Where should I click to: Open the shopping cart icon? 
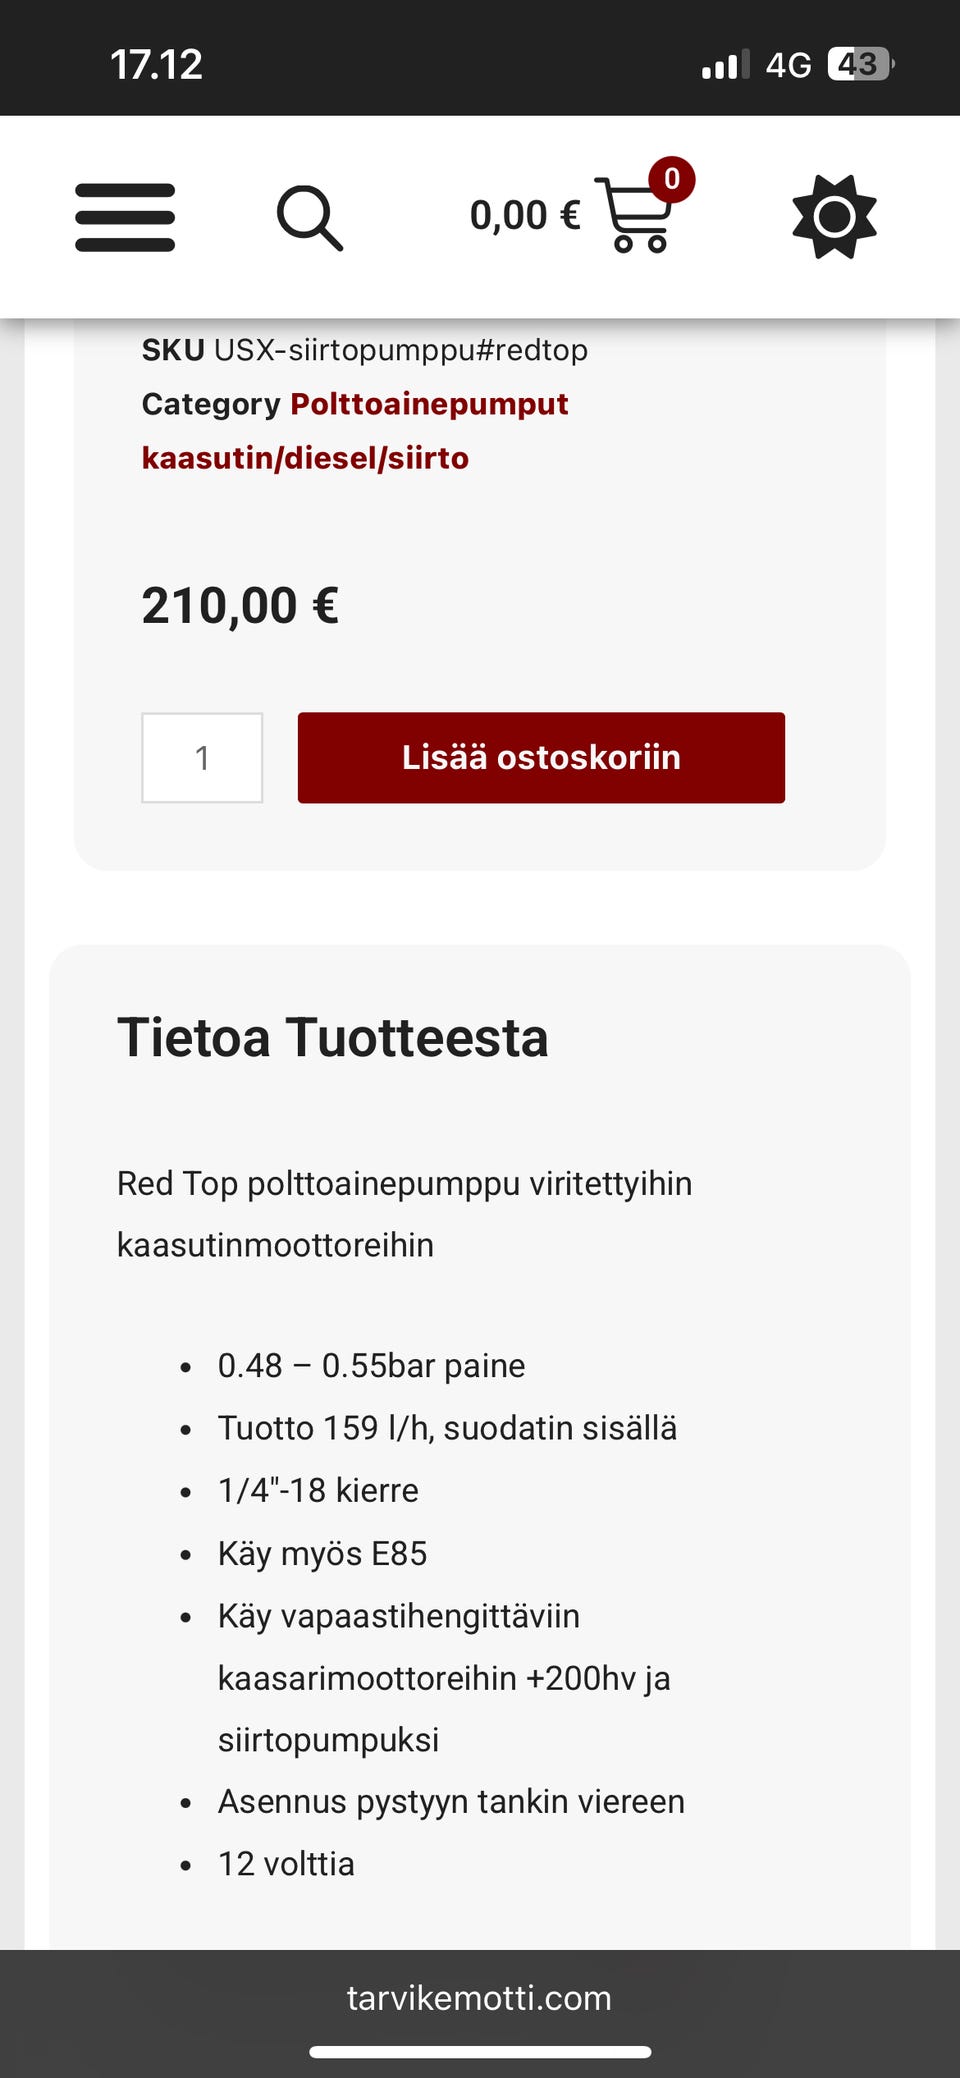coord(633,217)
